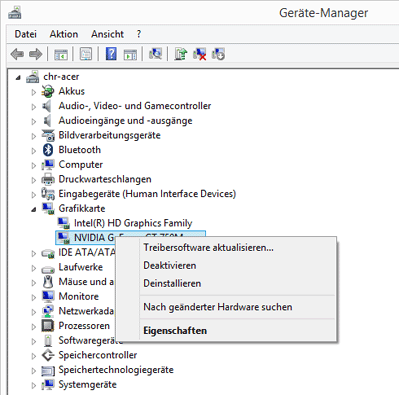The height and width of the screenshot is (395, 399).
Task: Collapse the chr-acer root node
Action: [18, 78]
